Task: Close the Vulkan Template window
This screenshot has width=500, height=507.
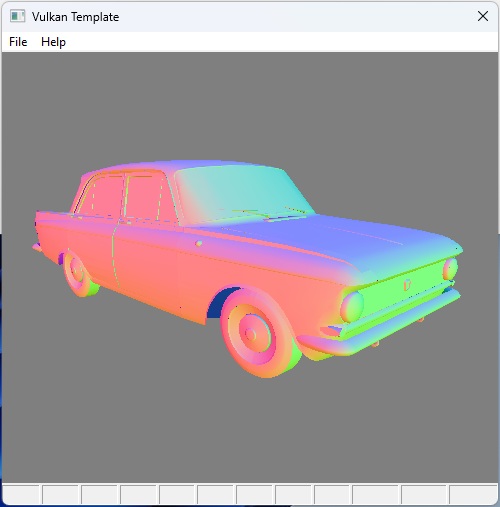Action: pyautogui.click(x=483, y=16)
